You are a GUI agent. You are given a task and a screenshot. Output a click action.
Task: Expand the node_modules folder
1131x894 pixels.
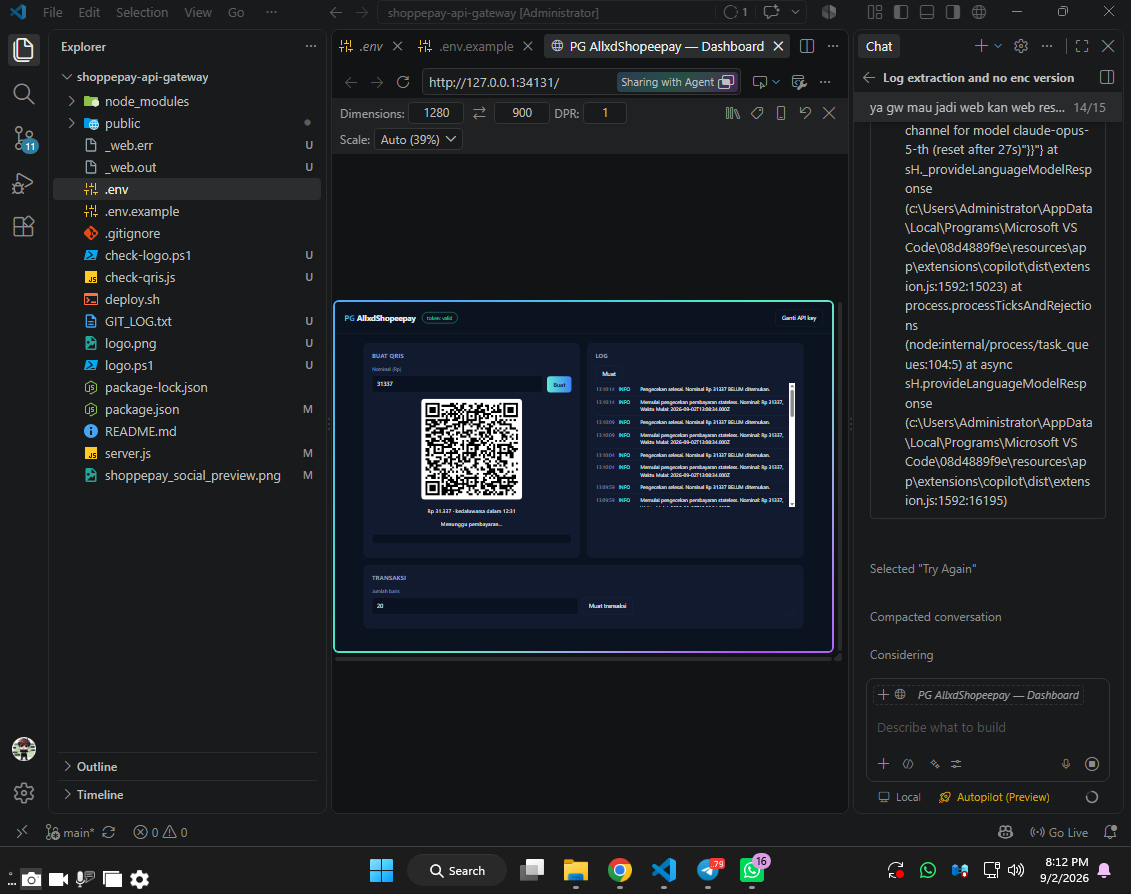click(71, 102)
